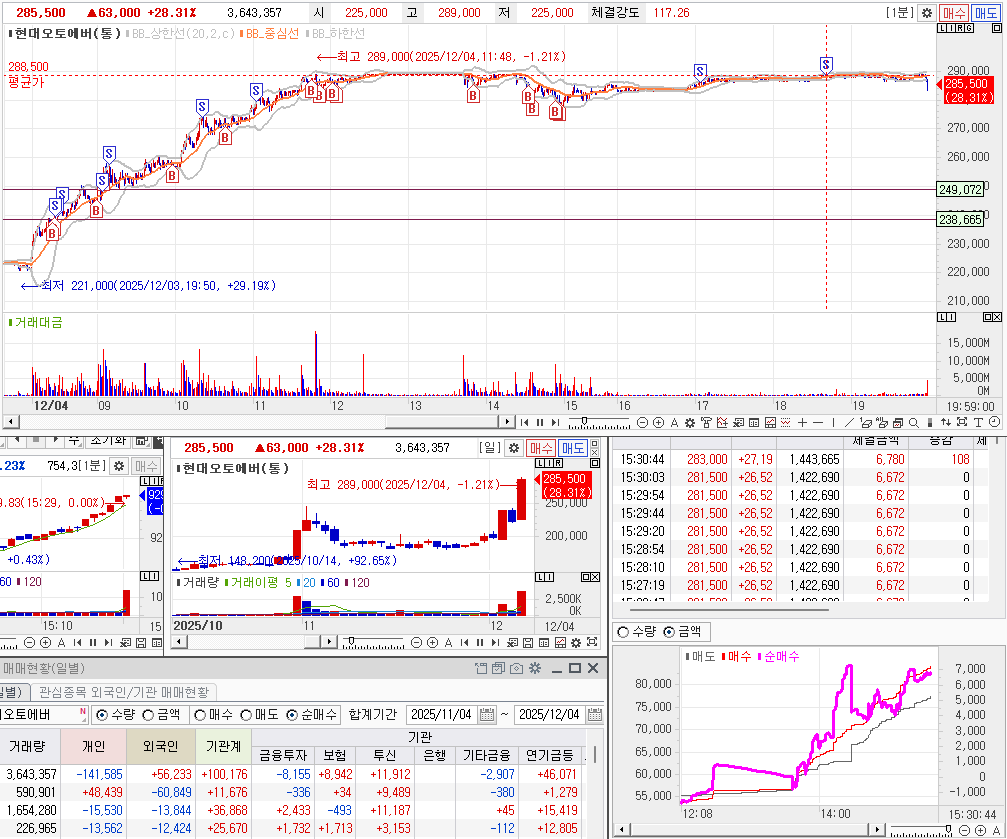Click red 매수 button on main chart
This screenshot has width=1007, height=839.
tap(954, 13)
